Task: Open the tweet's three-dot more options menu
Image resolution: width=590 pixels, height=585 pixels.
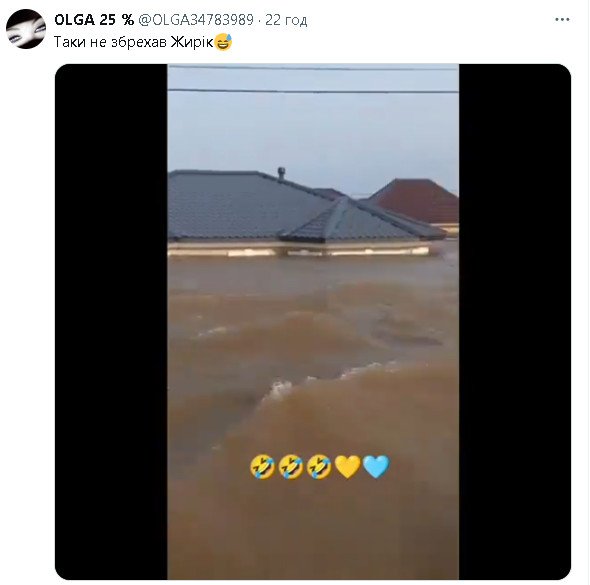Action: point(562,20)
